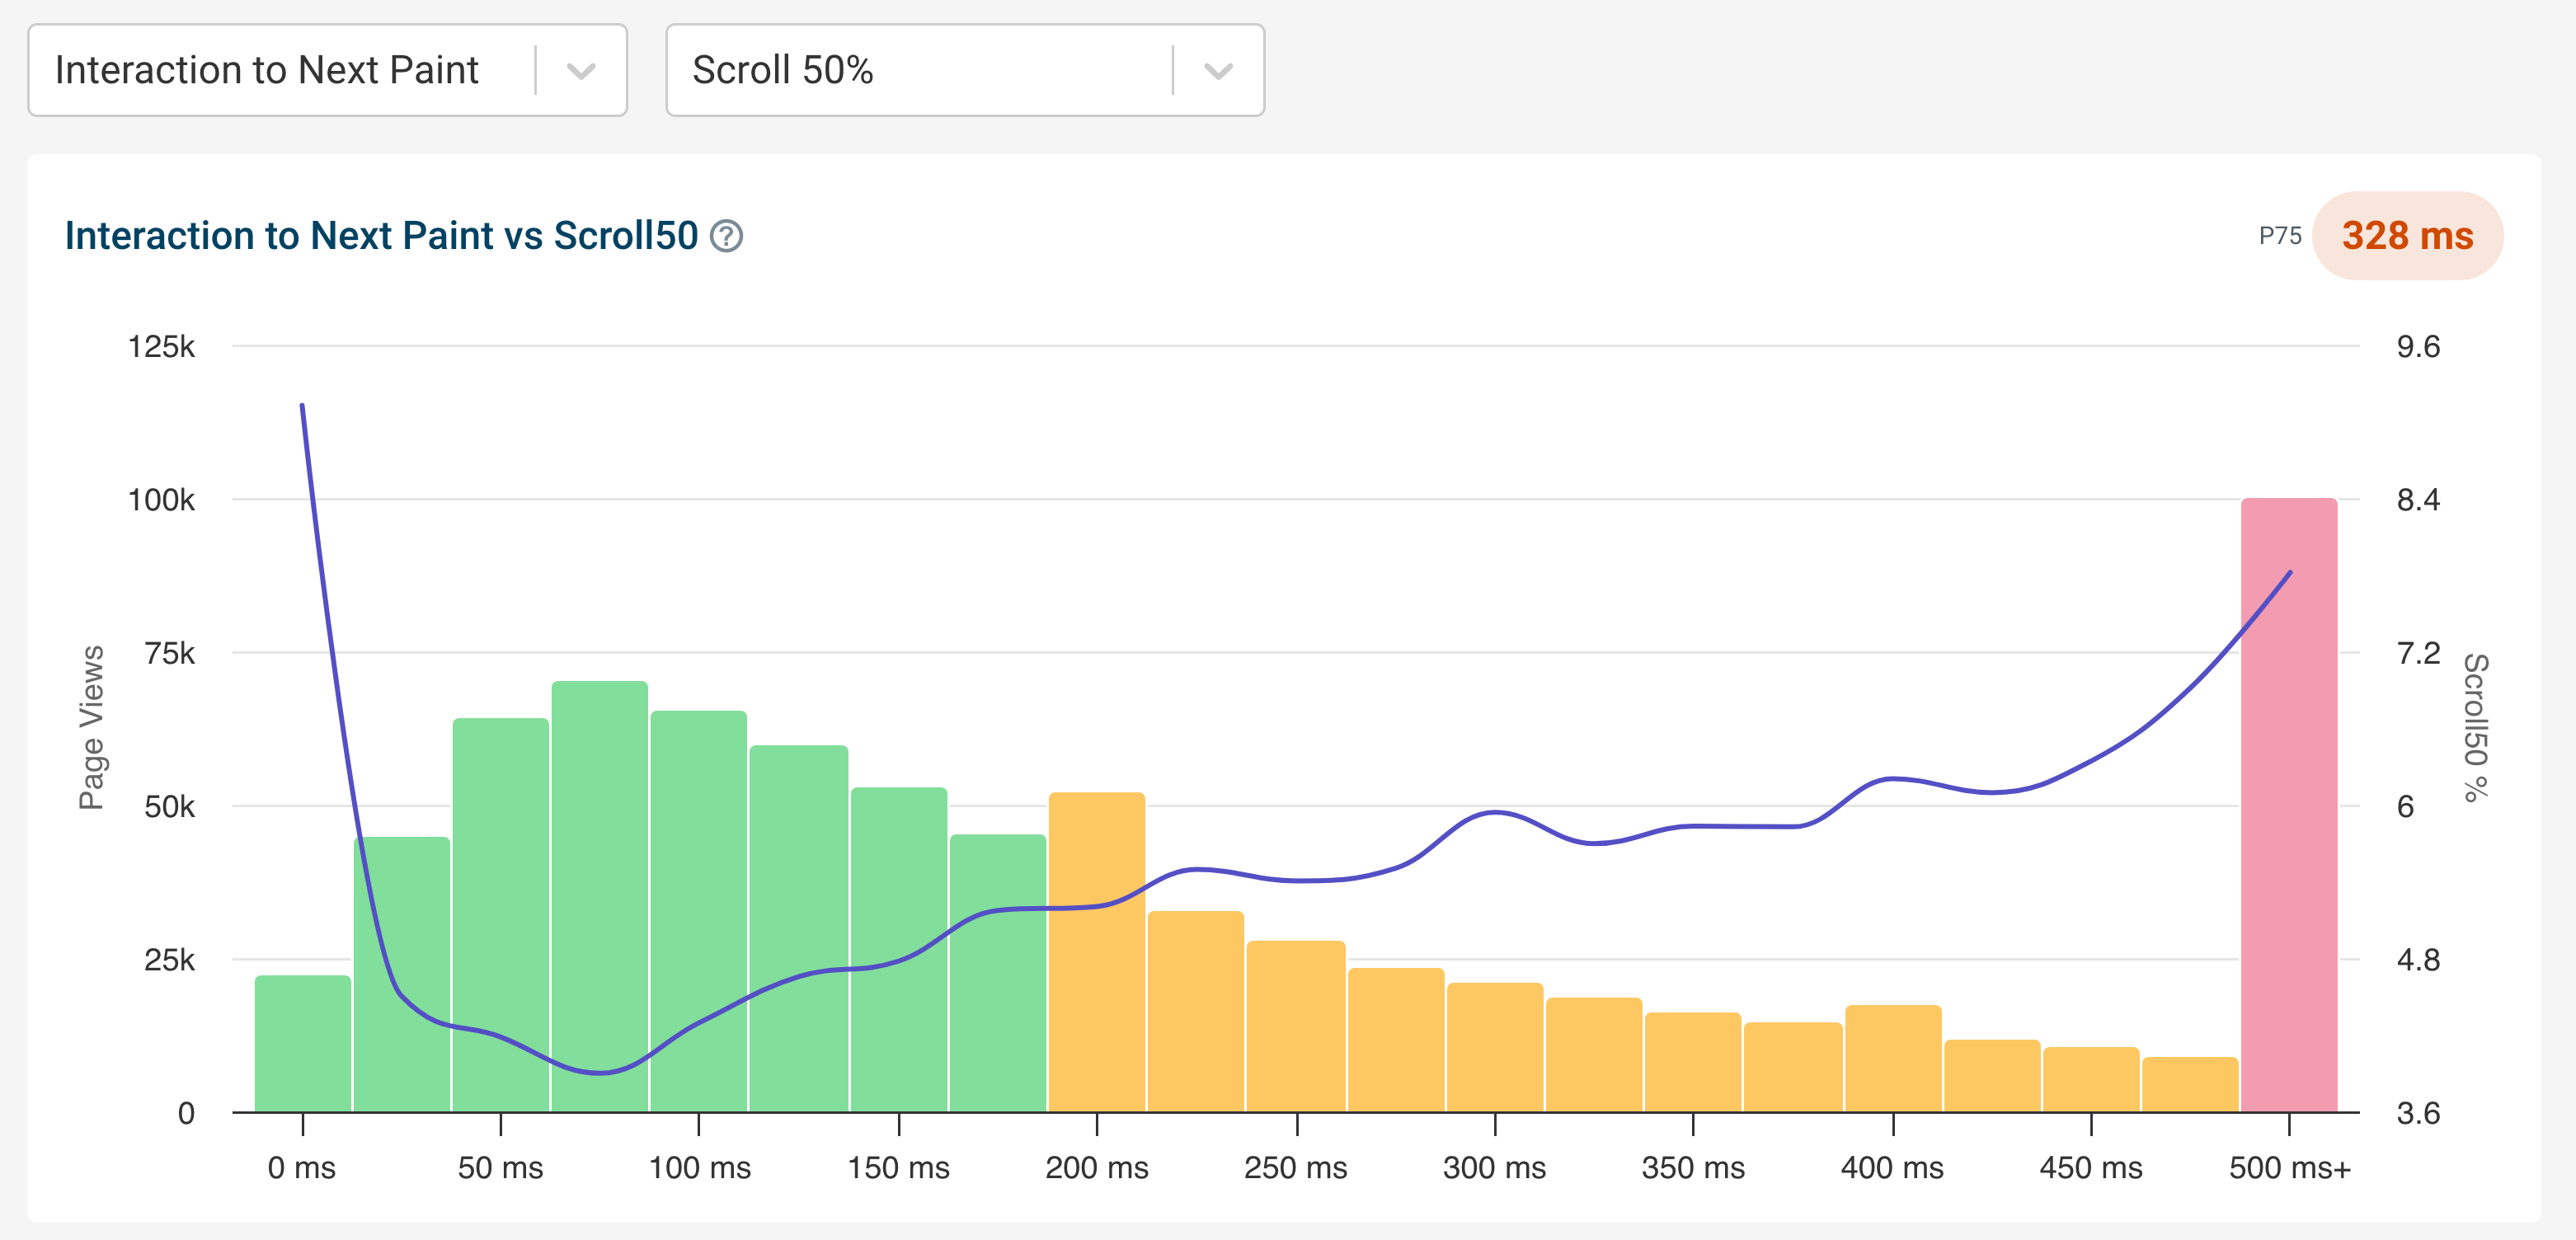Click the help question mark icon beside chart title
Screen dimensions: 2576x1240
(726, 236)
